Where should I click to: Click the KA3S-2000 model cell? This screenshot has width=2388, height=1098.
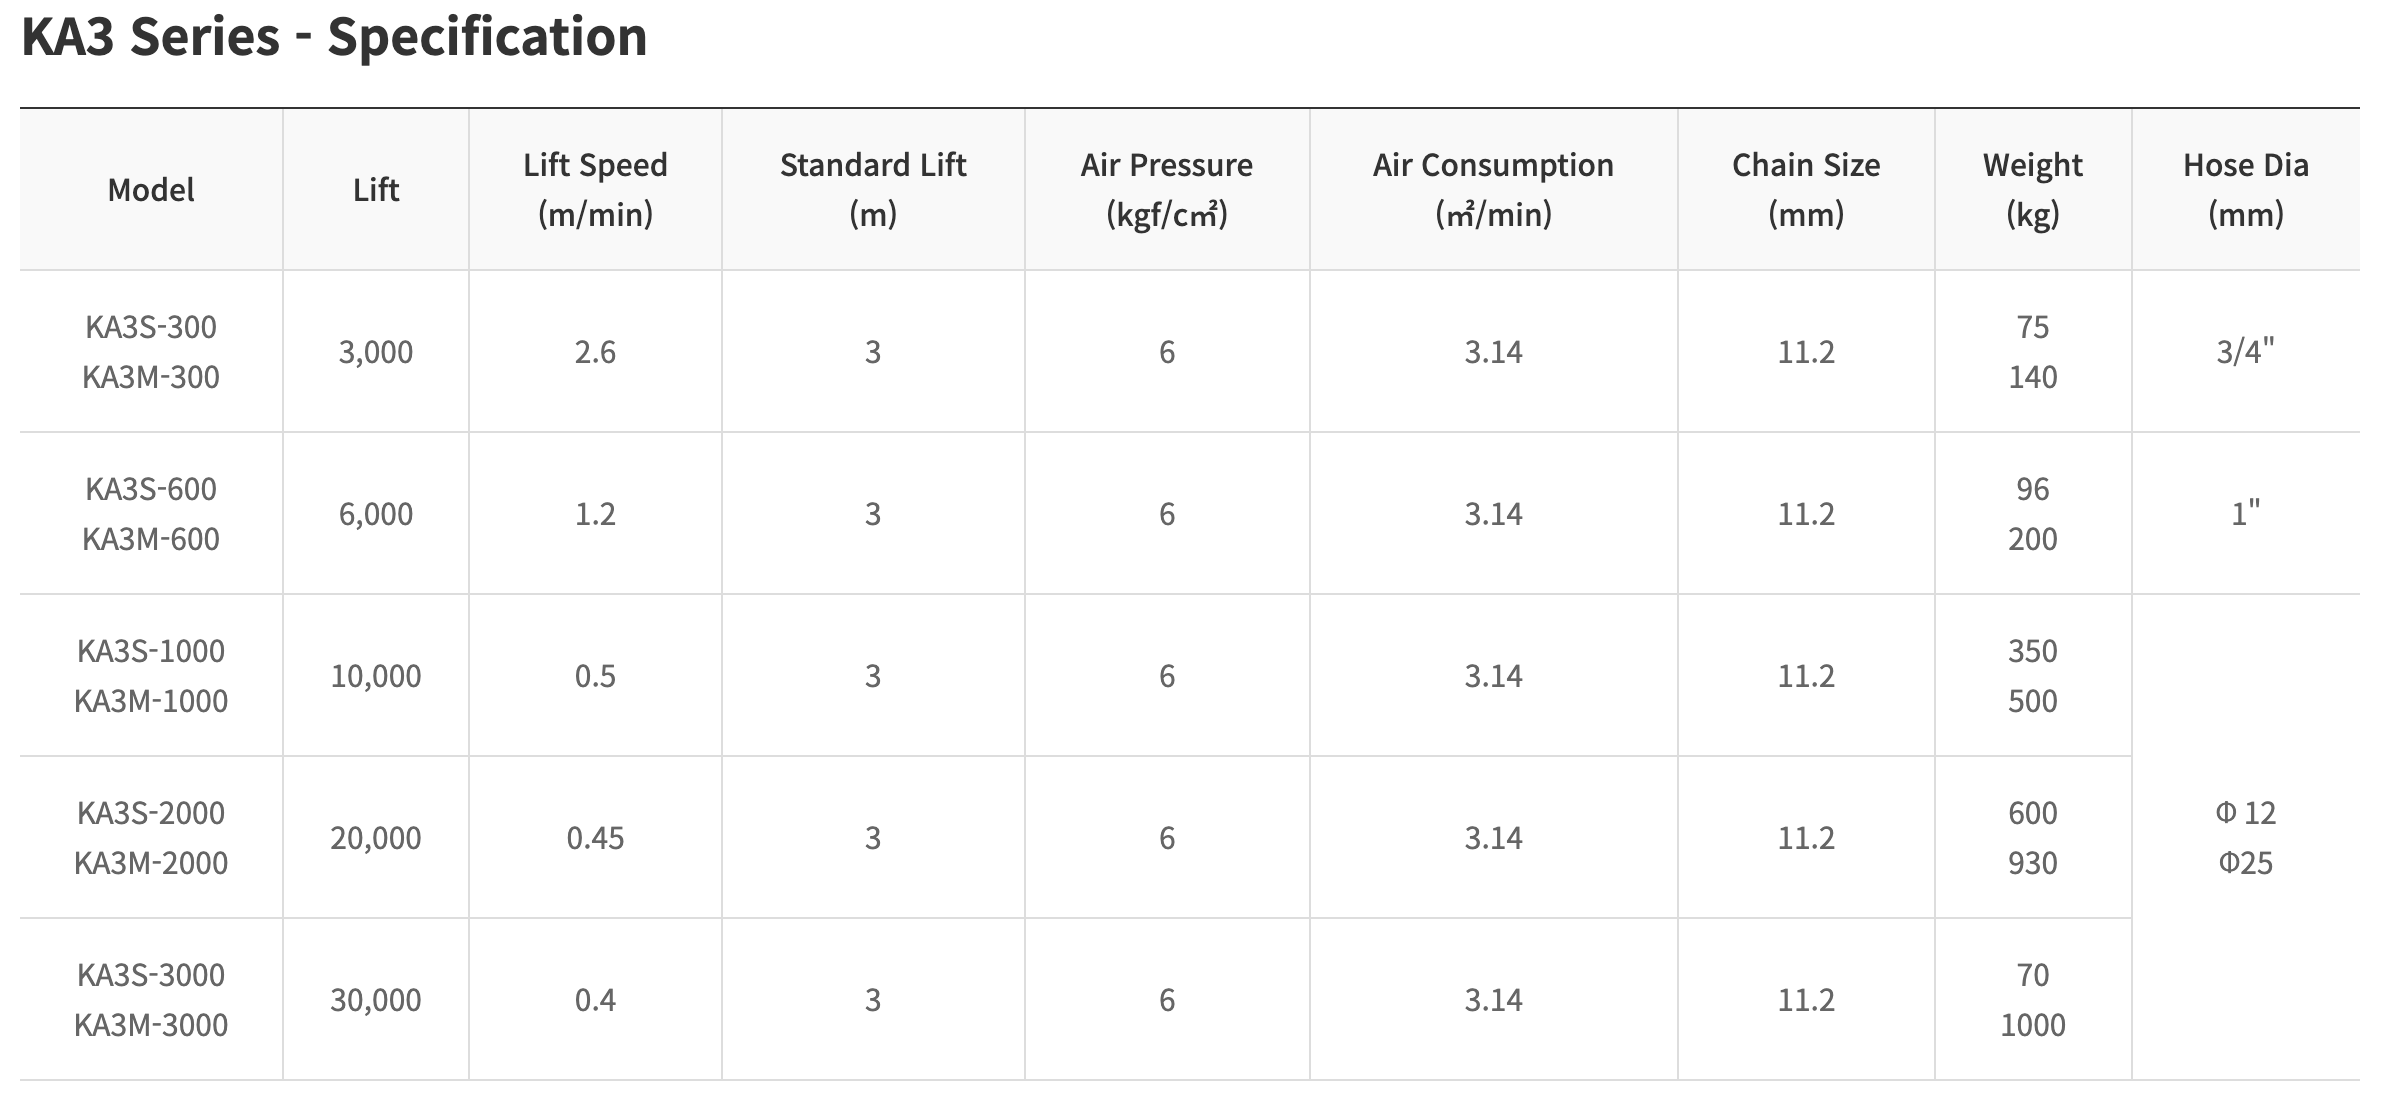point(151,813)
